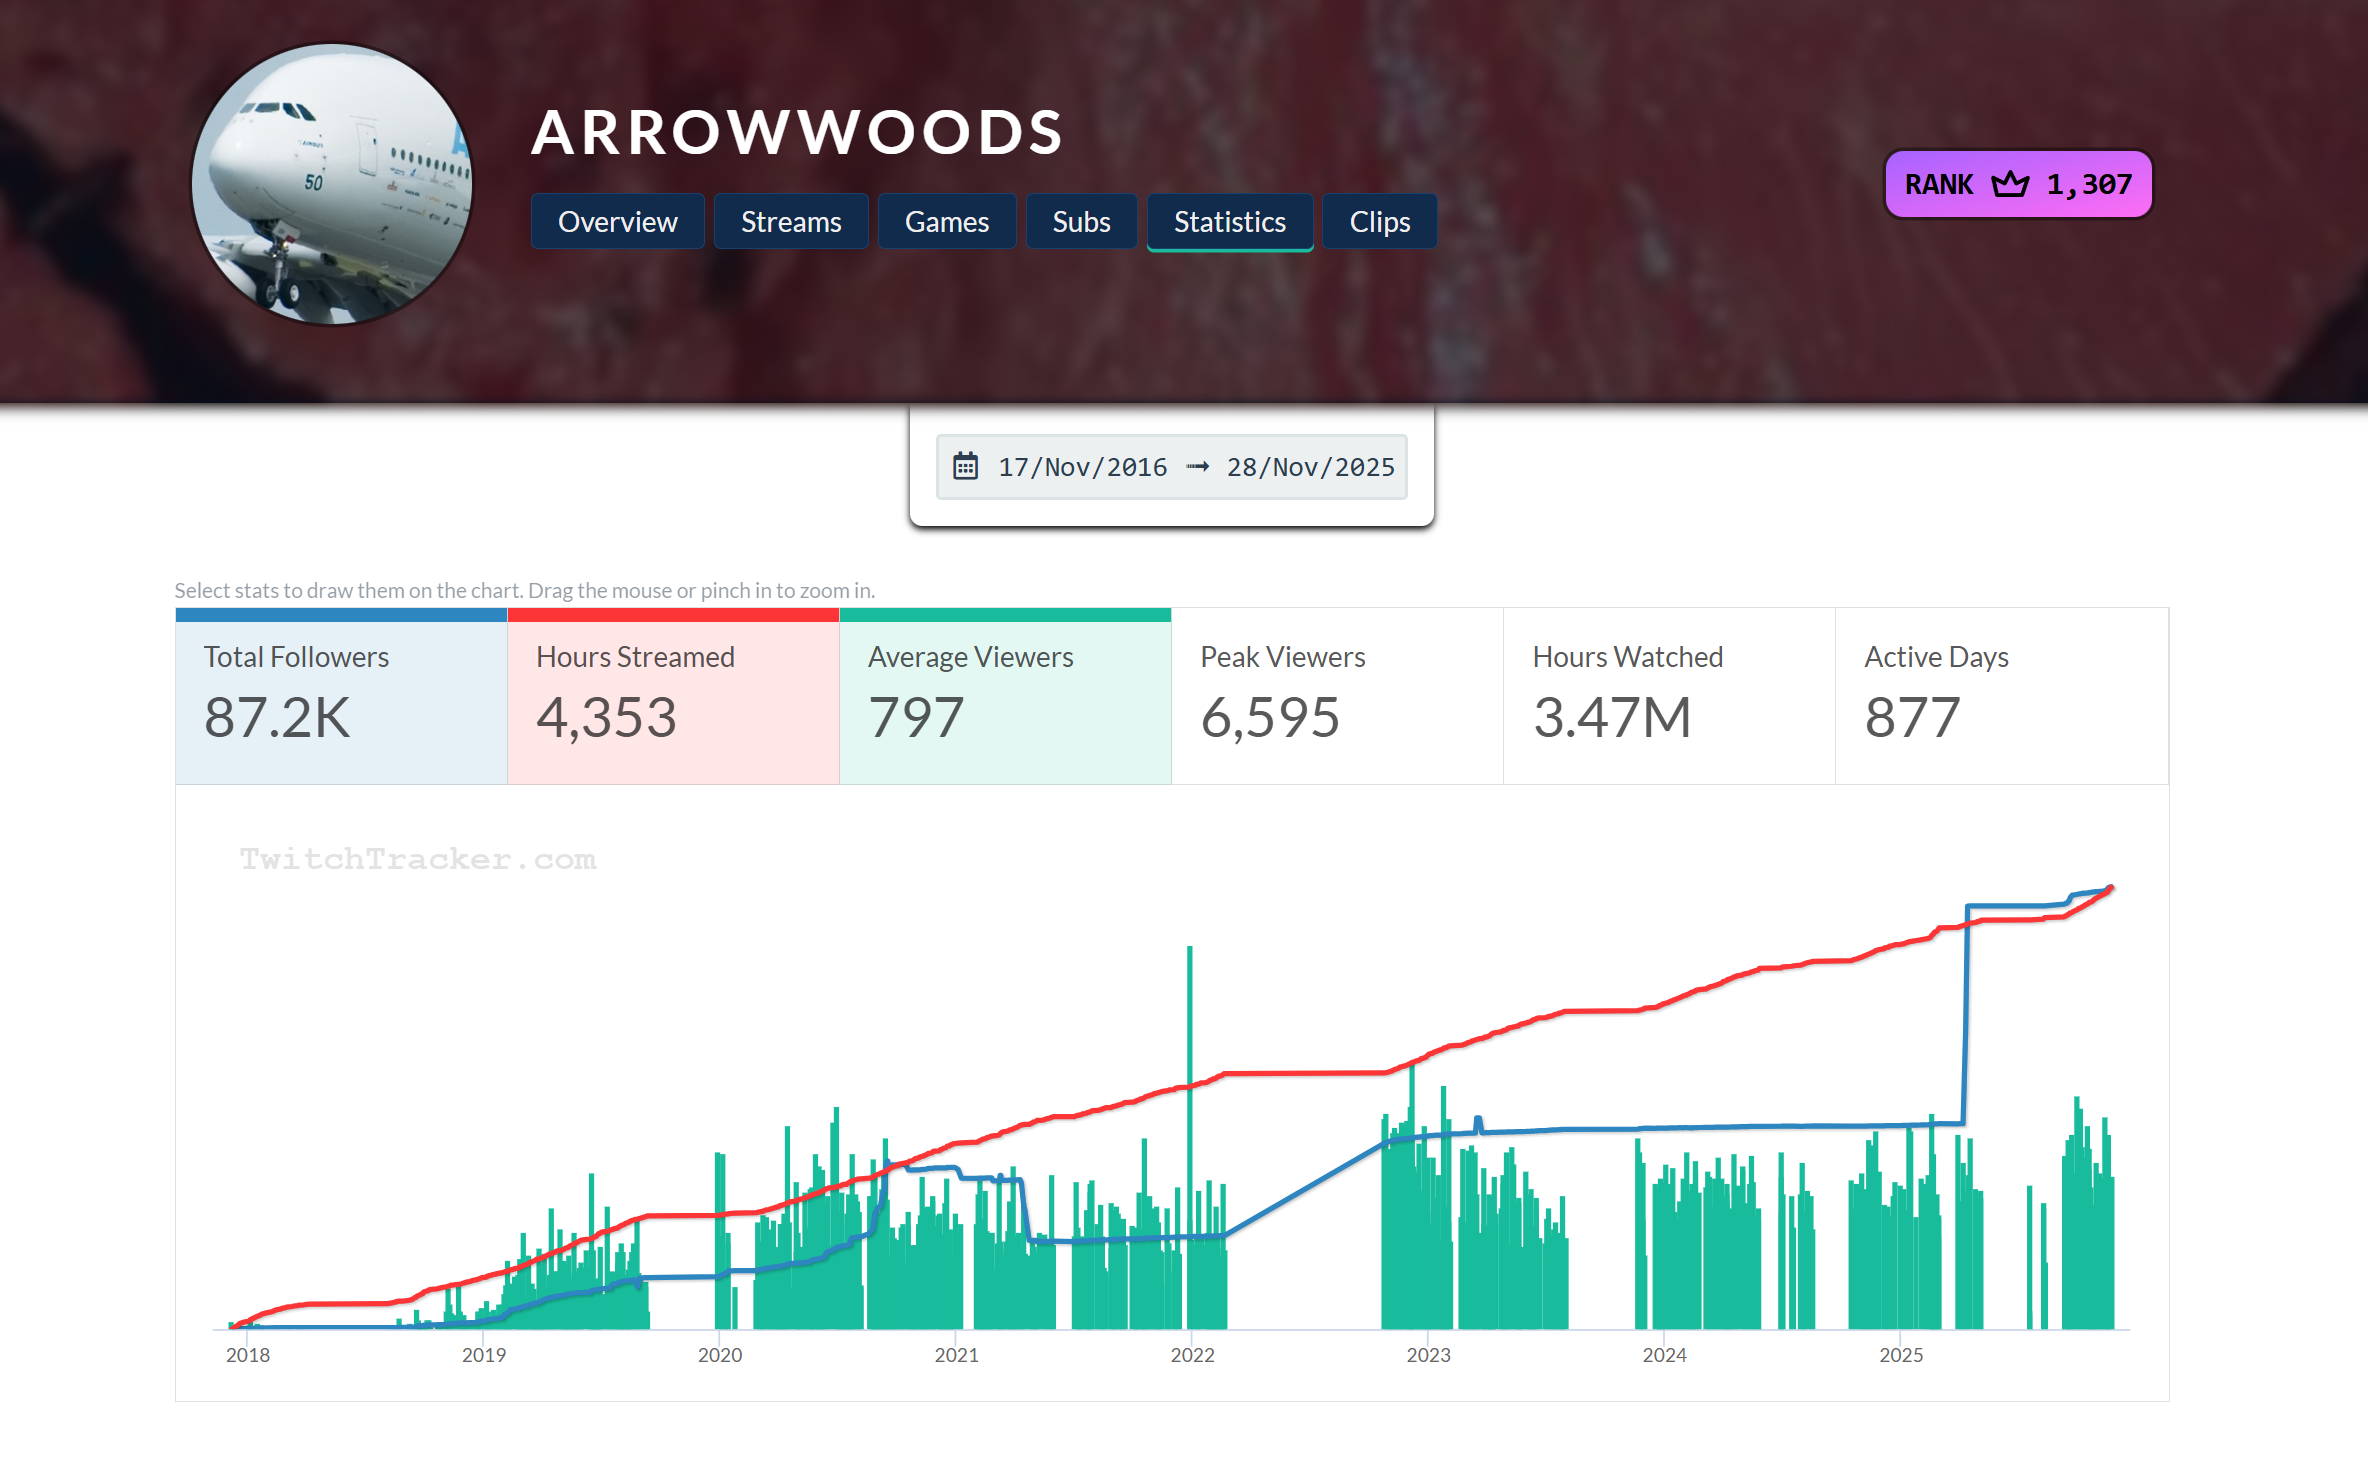This screenshot has width=2368, height=1460.
Task: Go to the Games tab
Action: click(946, 222)
